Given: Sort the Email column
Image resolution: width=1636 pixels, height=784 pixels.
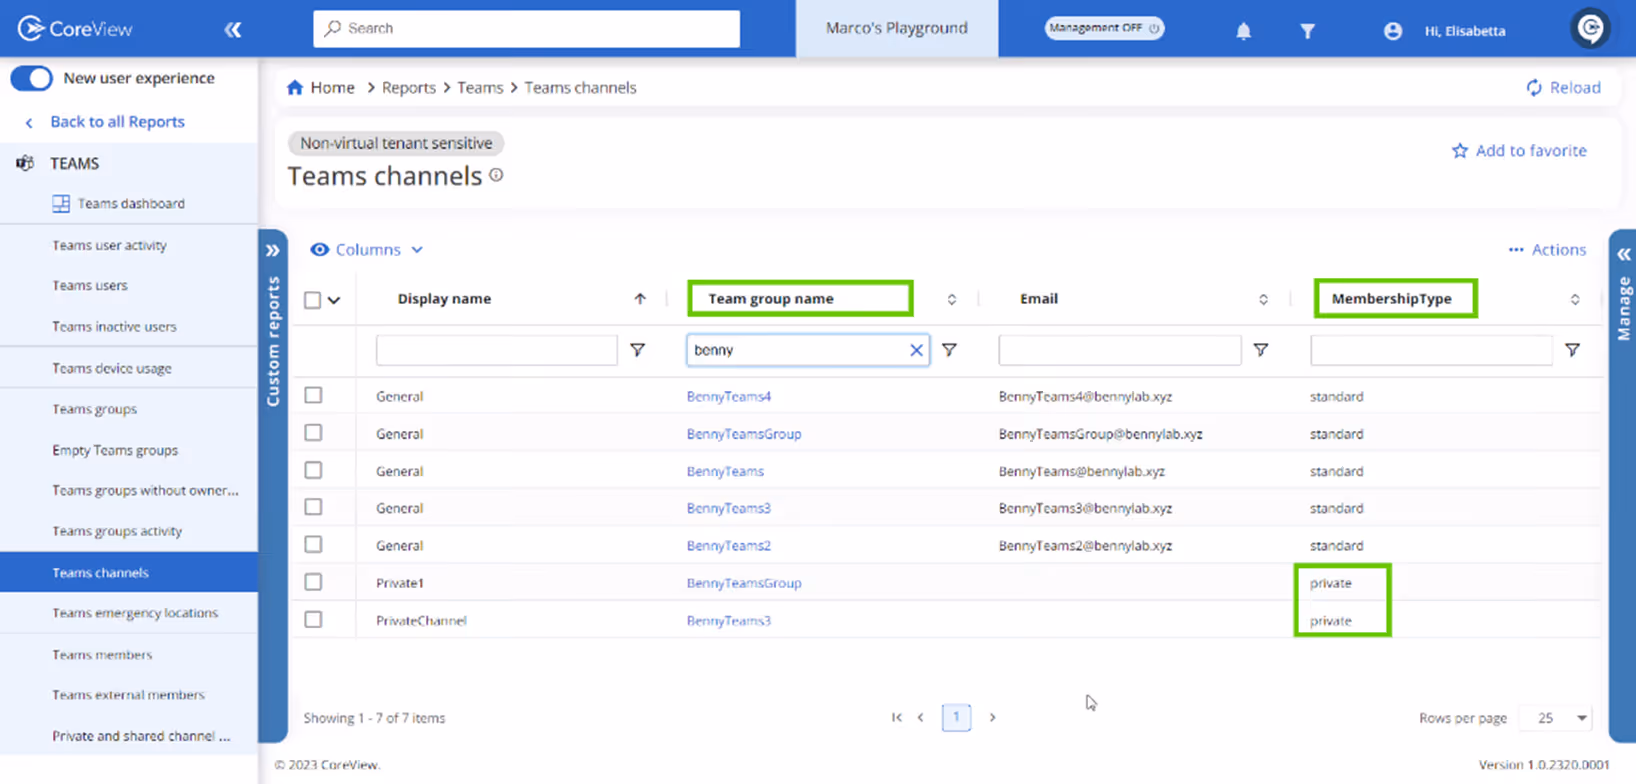Looking at the screenshot, I should (1263, 299).
